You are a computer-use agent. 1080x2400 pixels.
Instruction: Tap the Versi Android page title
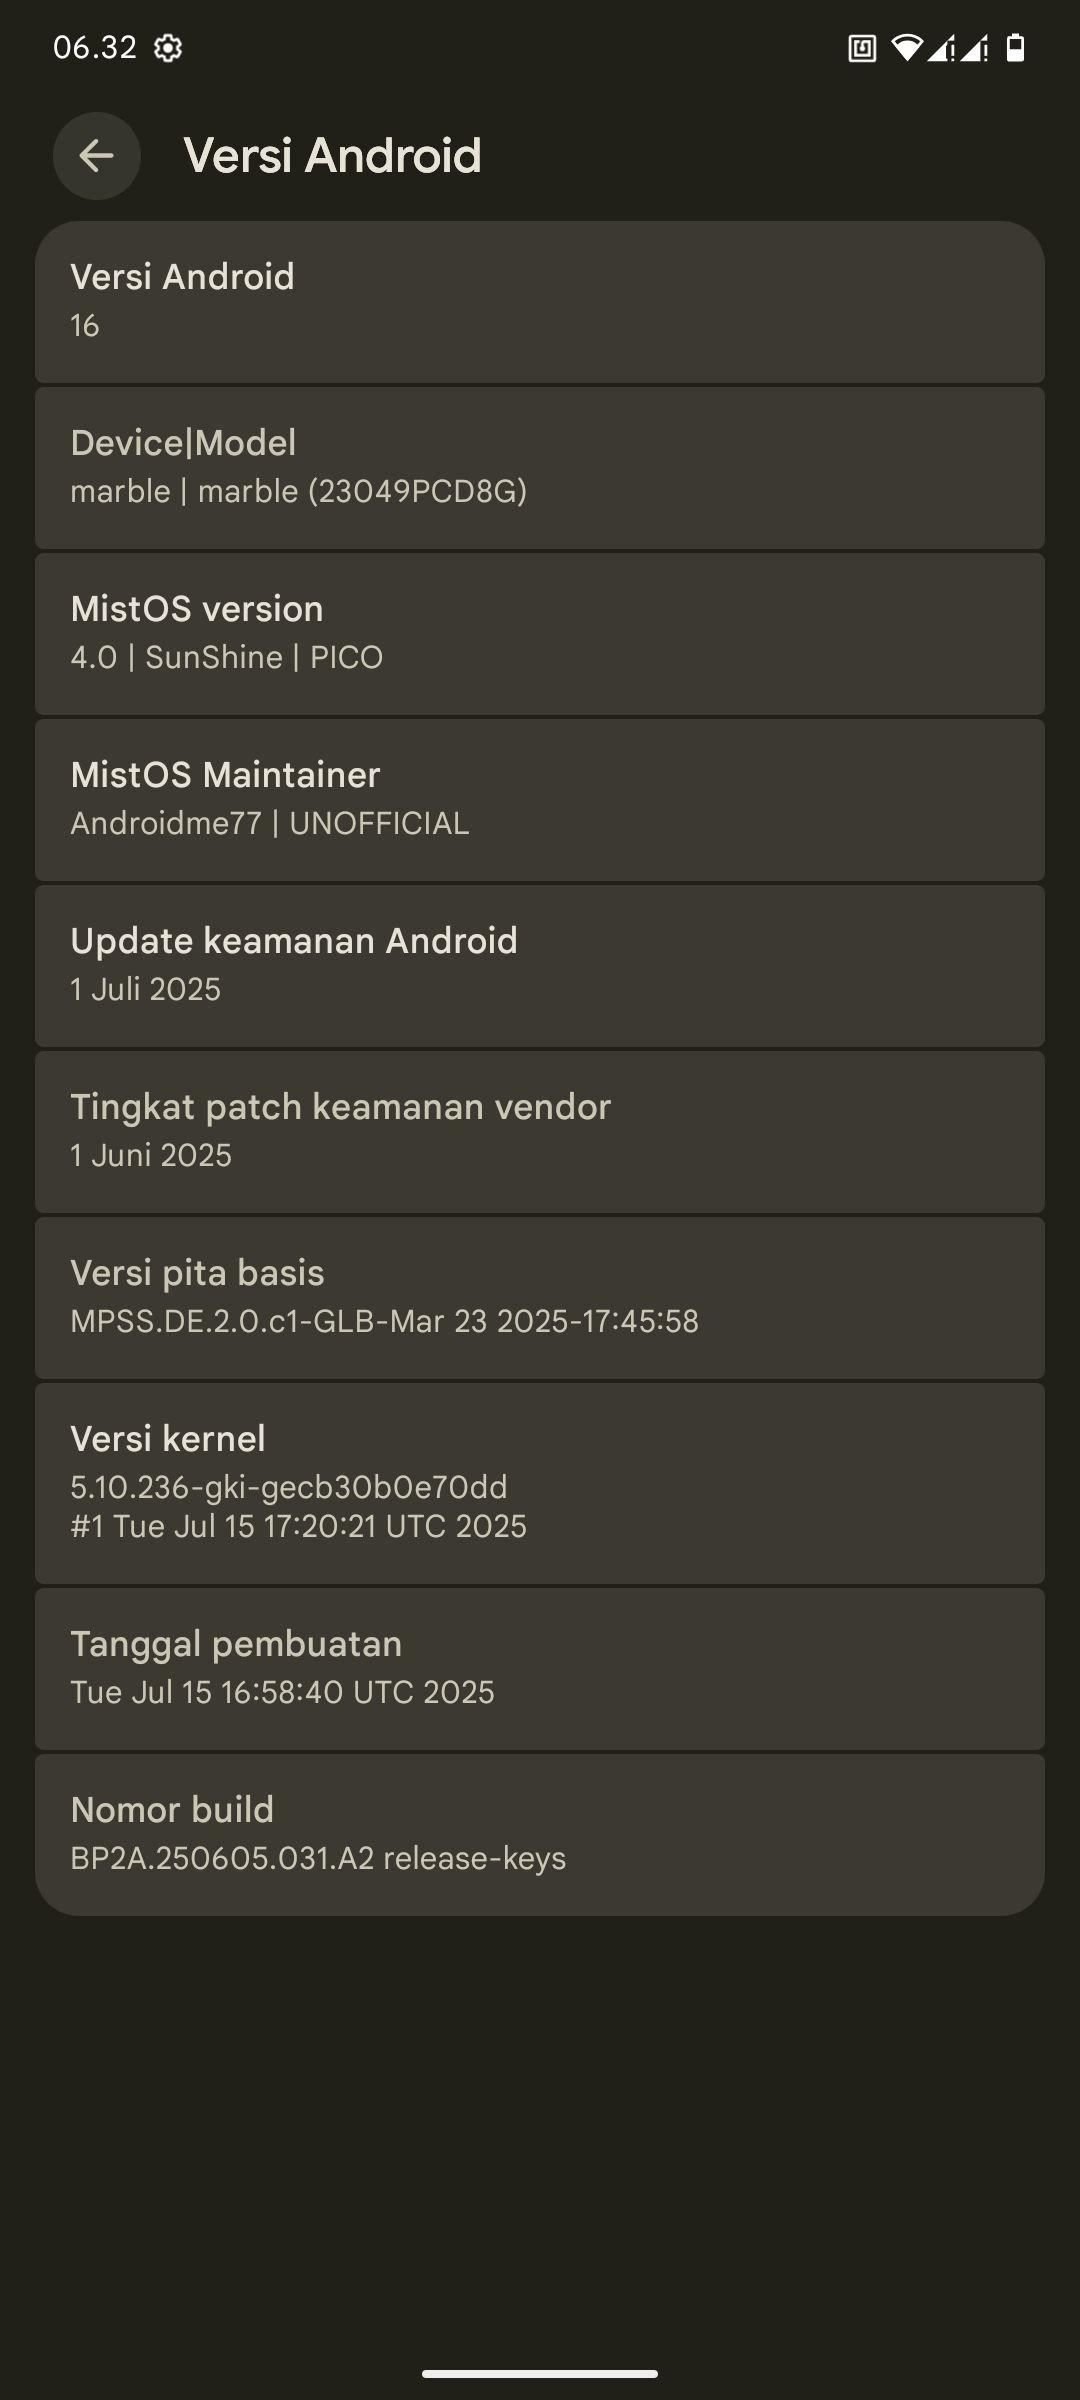pos(333,156)
